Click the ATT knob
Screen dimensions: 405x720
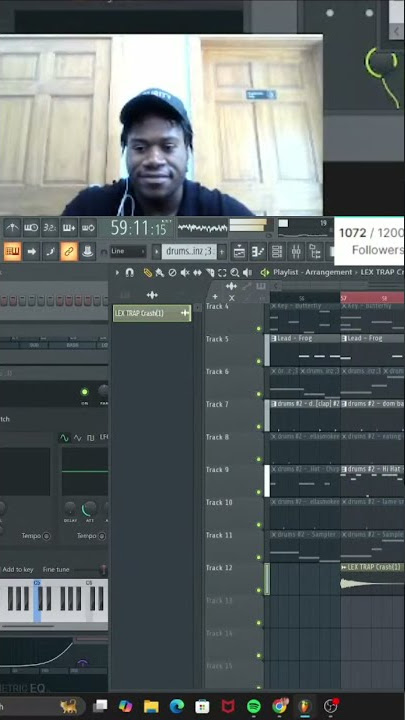89,508
